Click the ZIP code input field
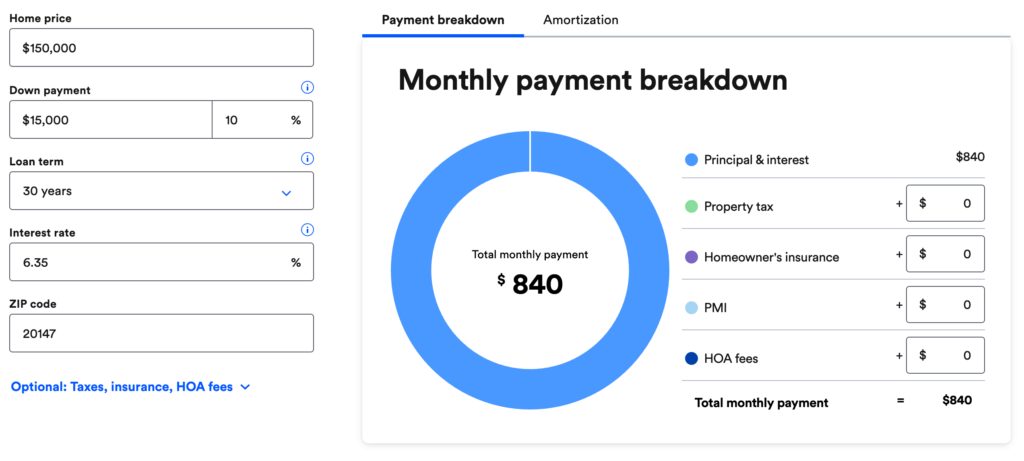 point(161,333)
